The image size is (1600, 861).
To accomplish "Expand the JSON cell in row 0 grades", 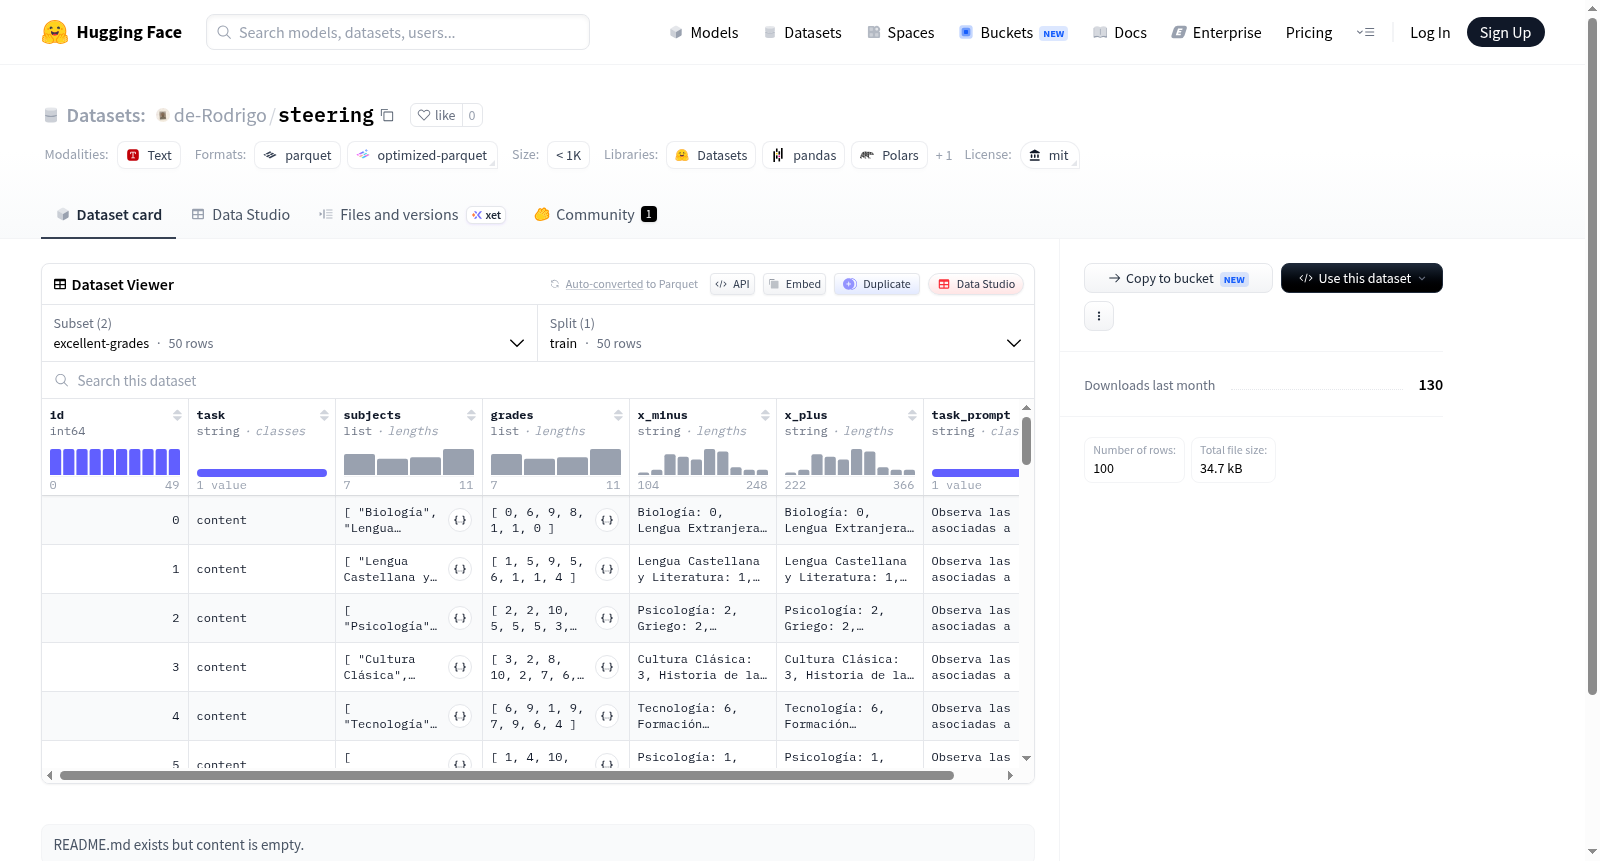I will 607,520.
